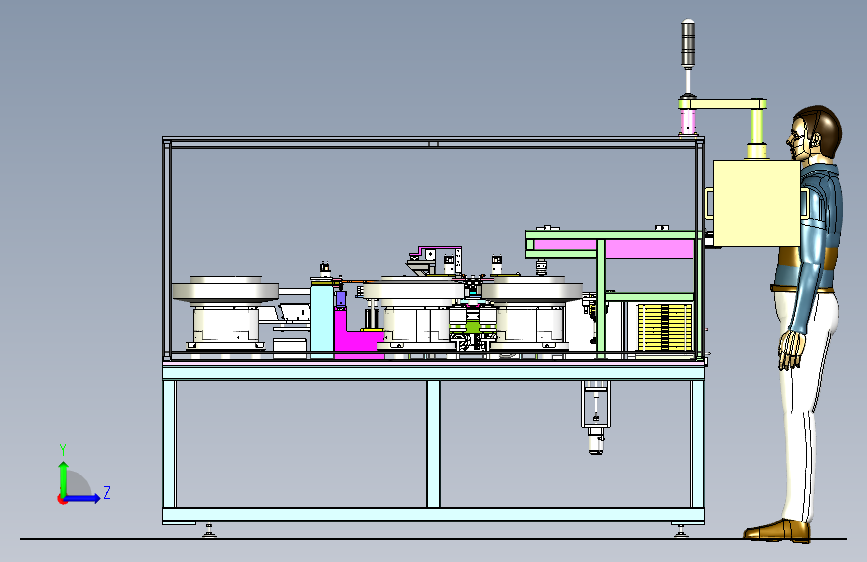
Task: Select the center vertical leg of the frame
Action: (433, 444)
